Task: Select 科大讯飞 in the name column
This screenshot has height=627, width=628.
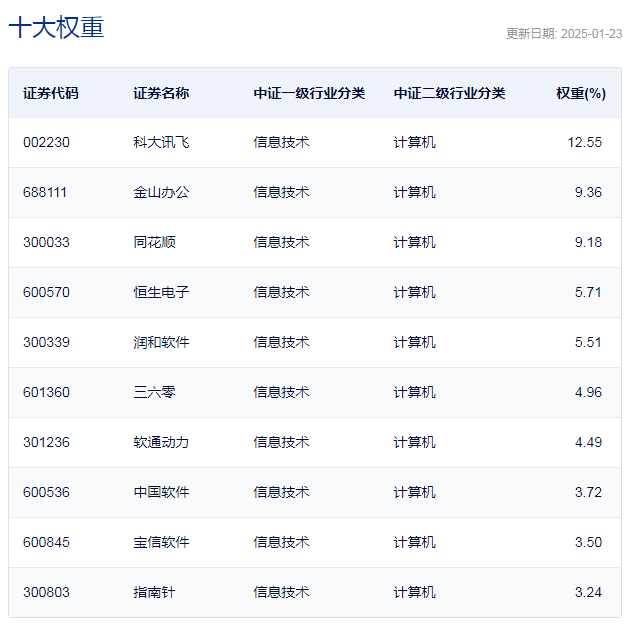Action: coord(161,142)
